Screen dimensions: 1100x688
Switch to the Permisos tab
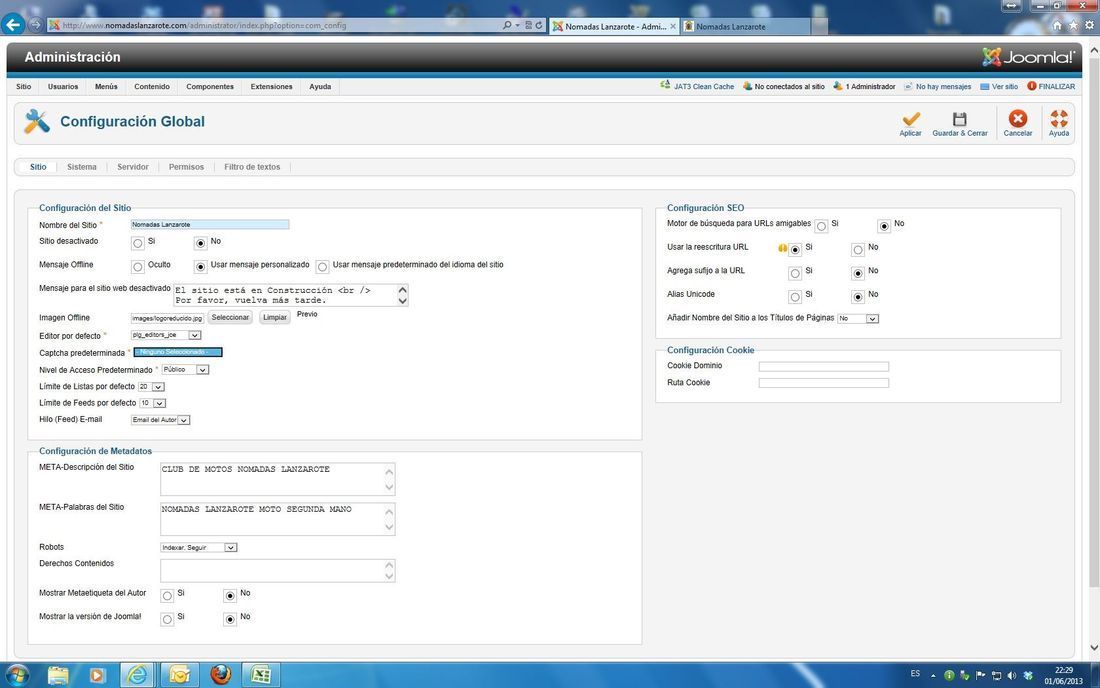point(186,167)
